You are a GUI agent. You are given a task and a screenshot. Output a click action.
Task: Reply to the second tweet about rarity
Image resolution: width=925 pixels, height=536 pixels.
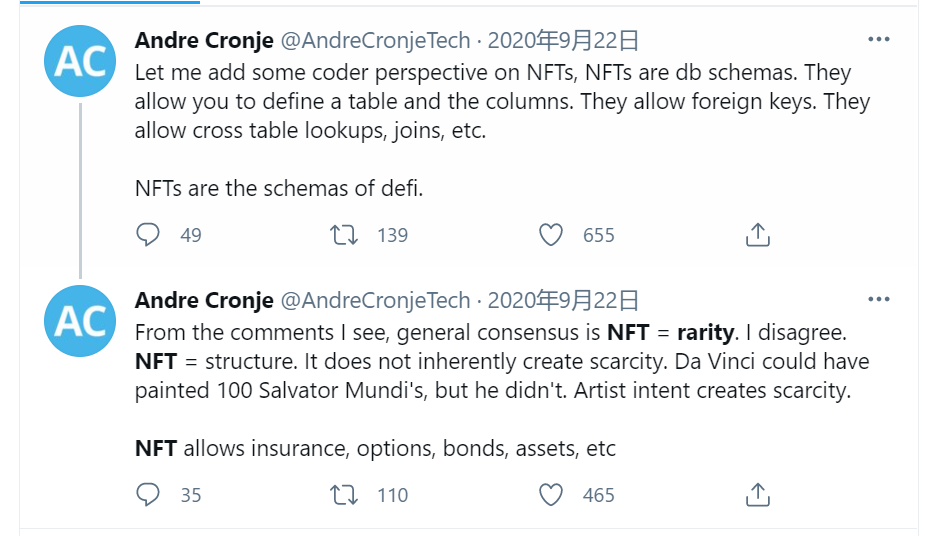tap(148, 495)
